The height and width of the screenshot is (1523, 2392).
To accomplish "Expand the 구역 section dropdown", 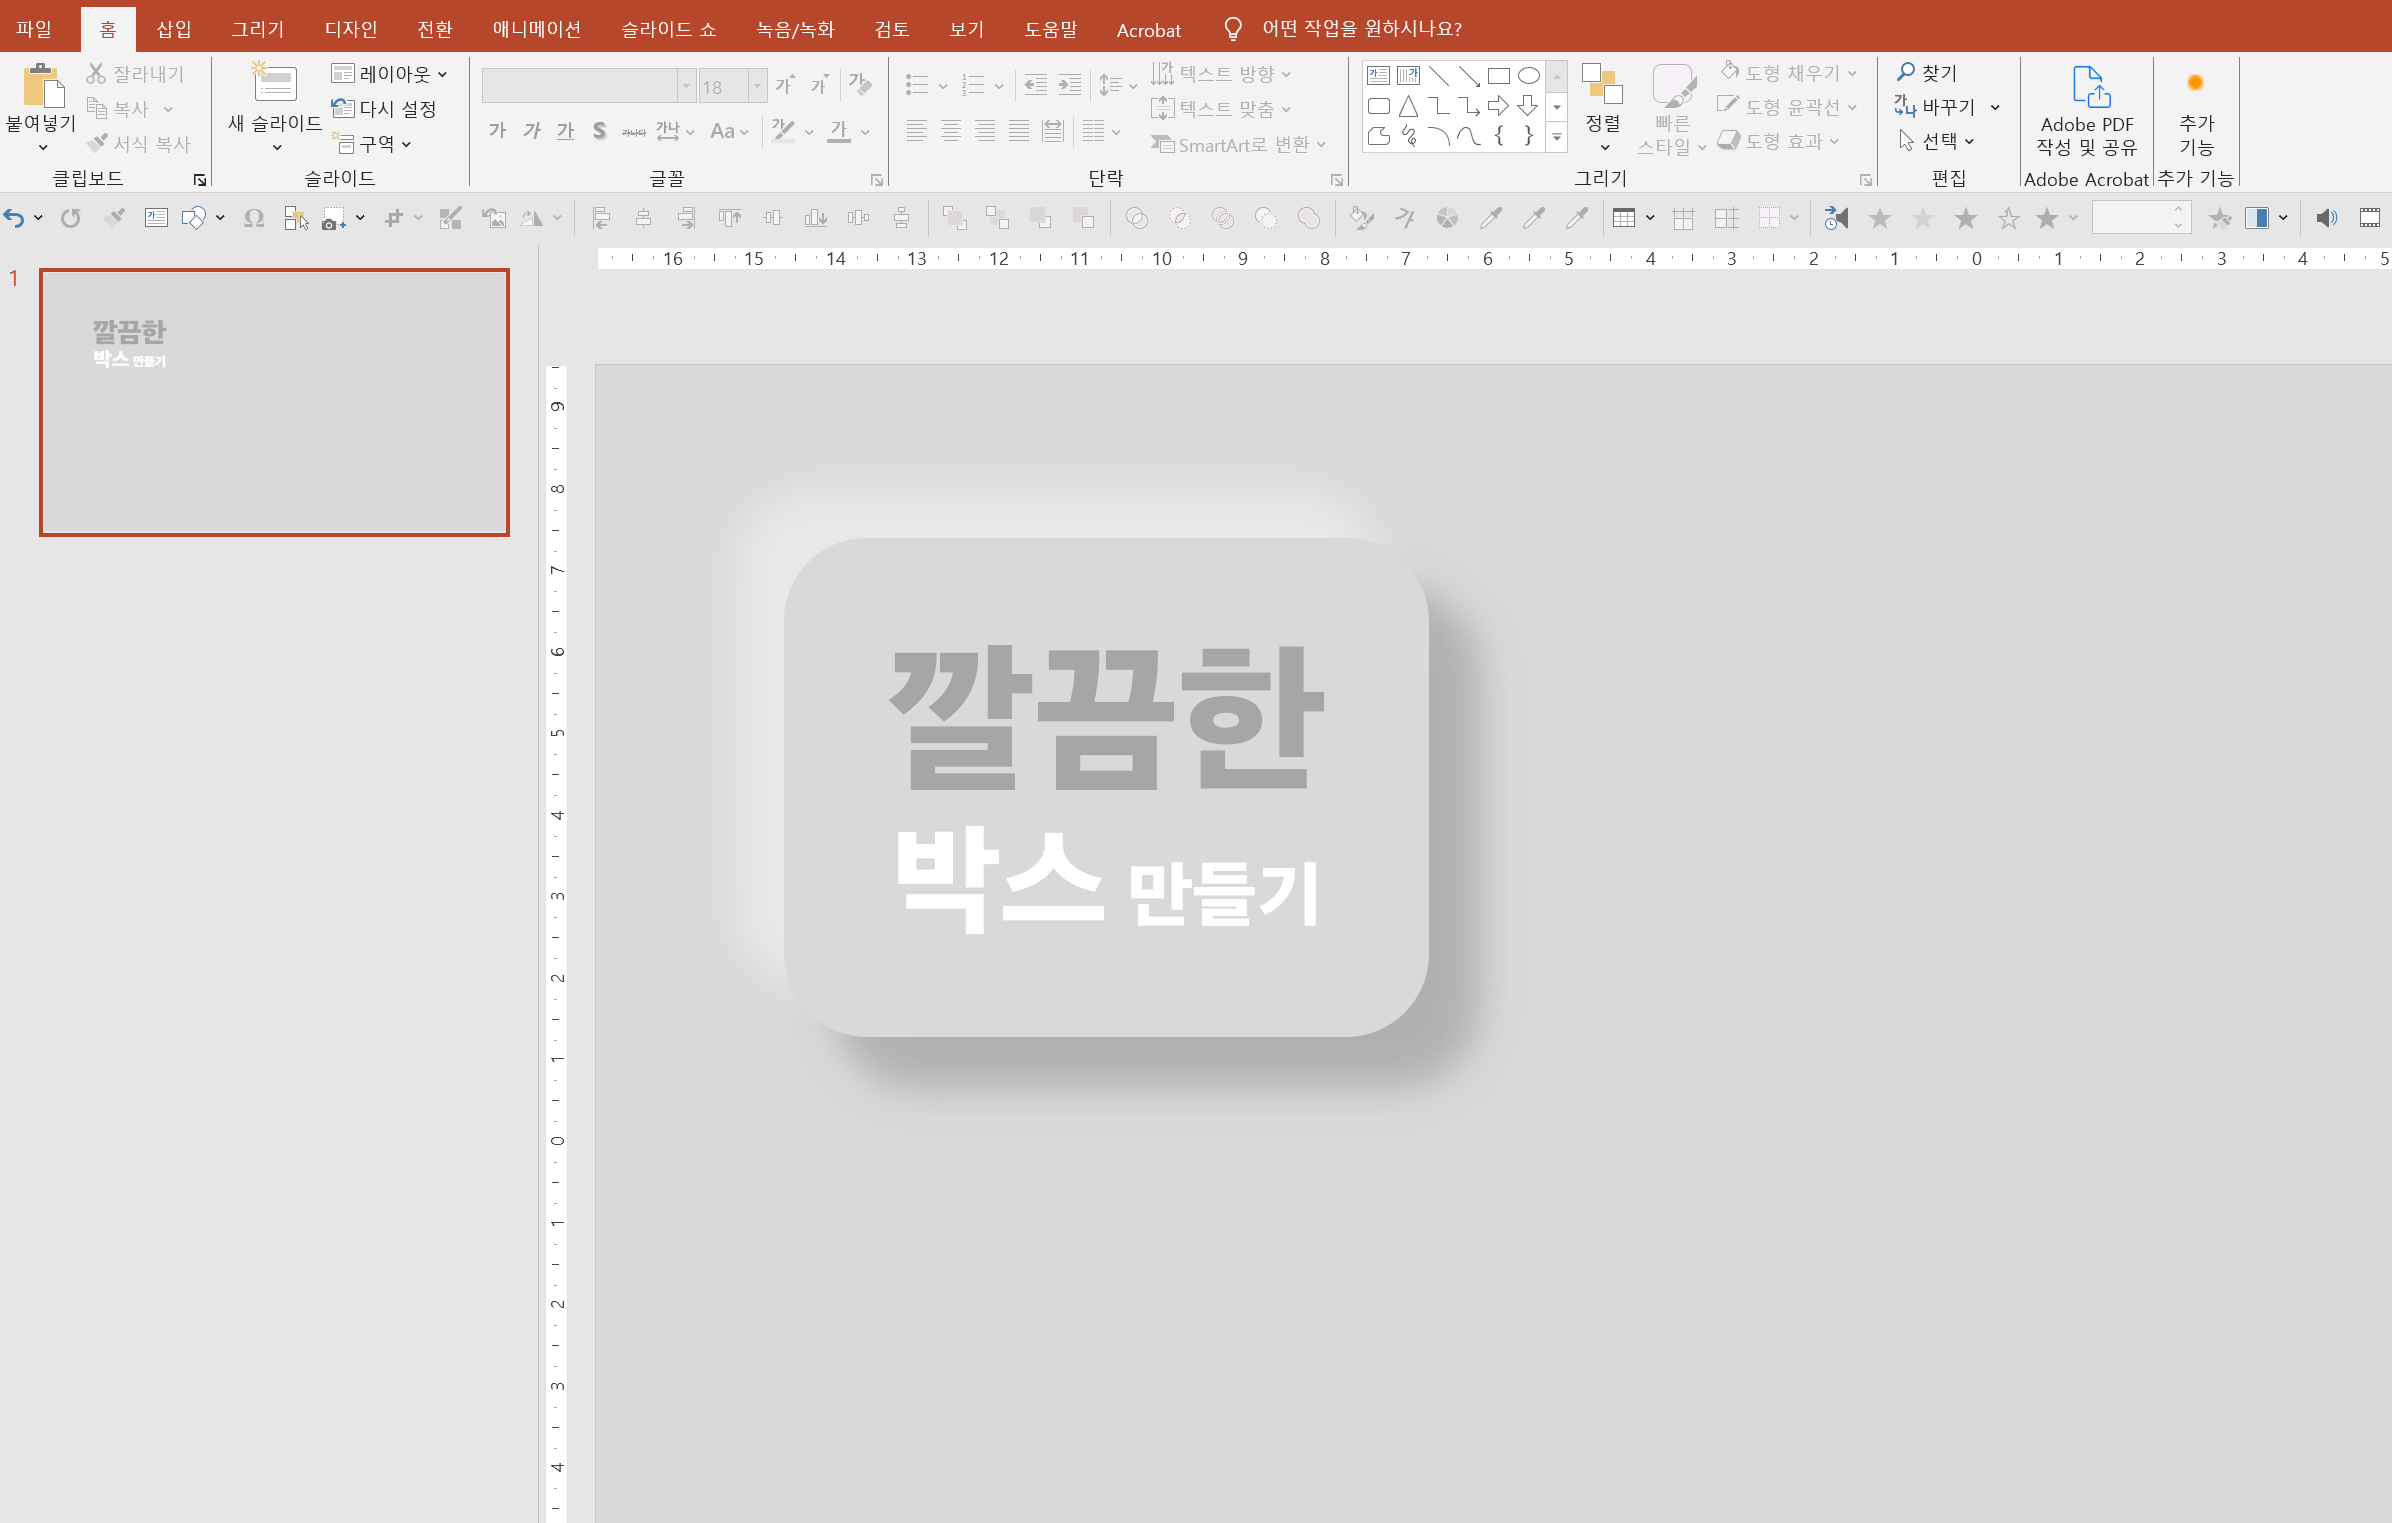I will 372,144.
